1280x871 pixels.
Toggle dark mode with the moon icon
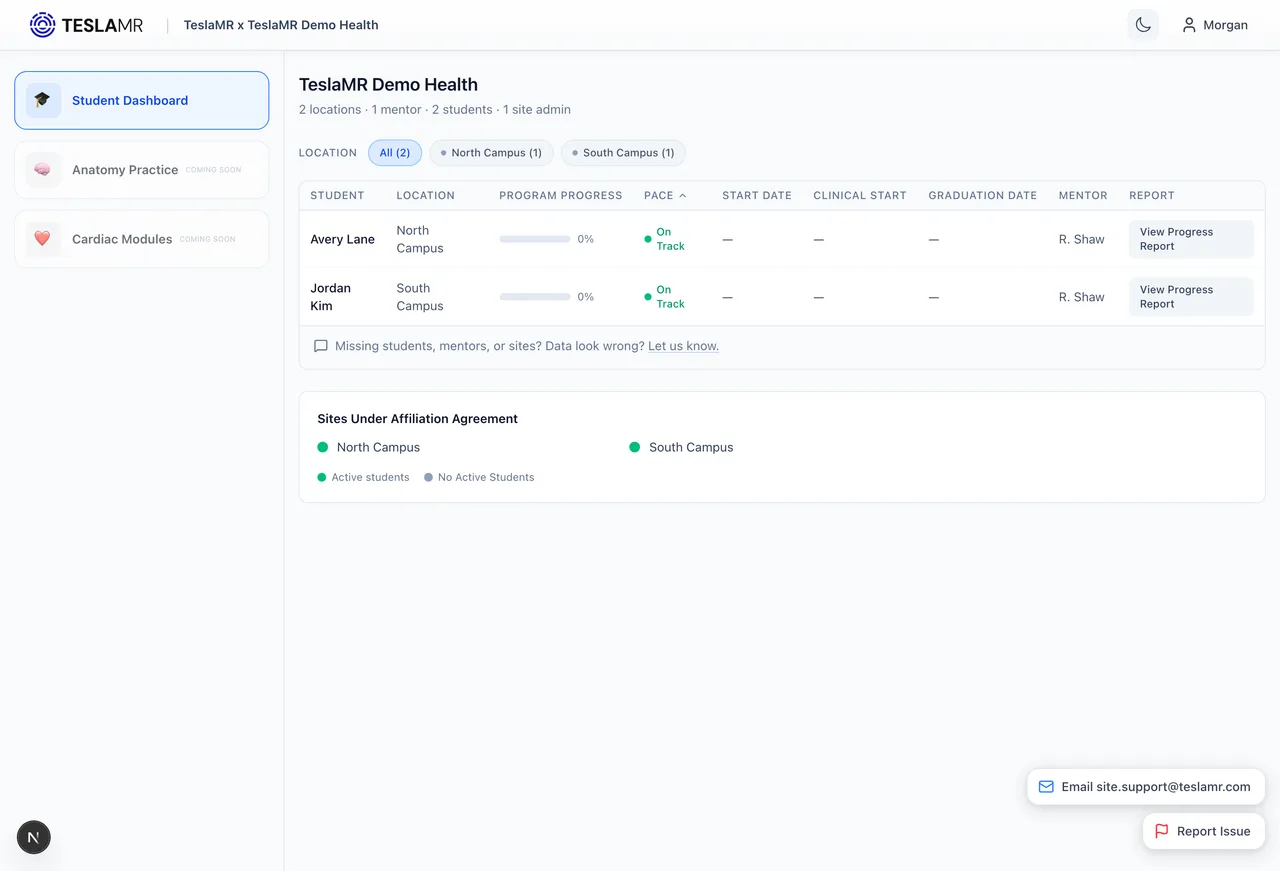(1142, 24)
